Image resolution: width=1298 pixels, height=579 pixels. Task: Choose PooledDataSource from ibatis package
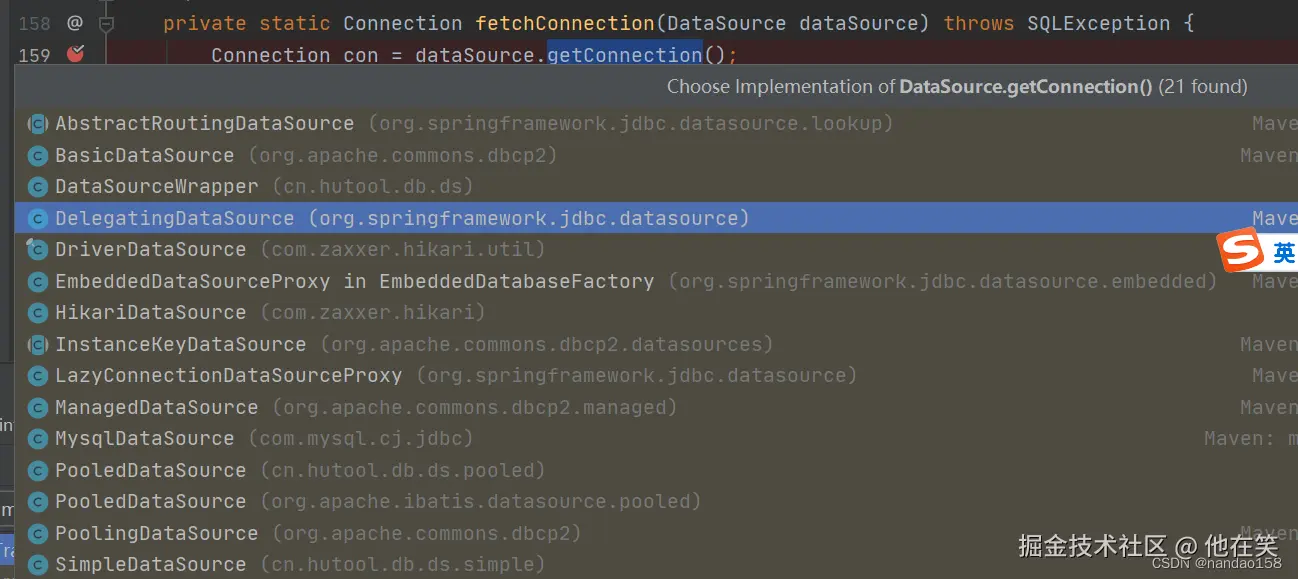(x=150, y=501)
